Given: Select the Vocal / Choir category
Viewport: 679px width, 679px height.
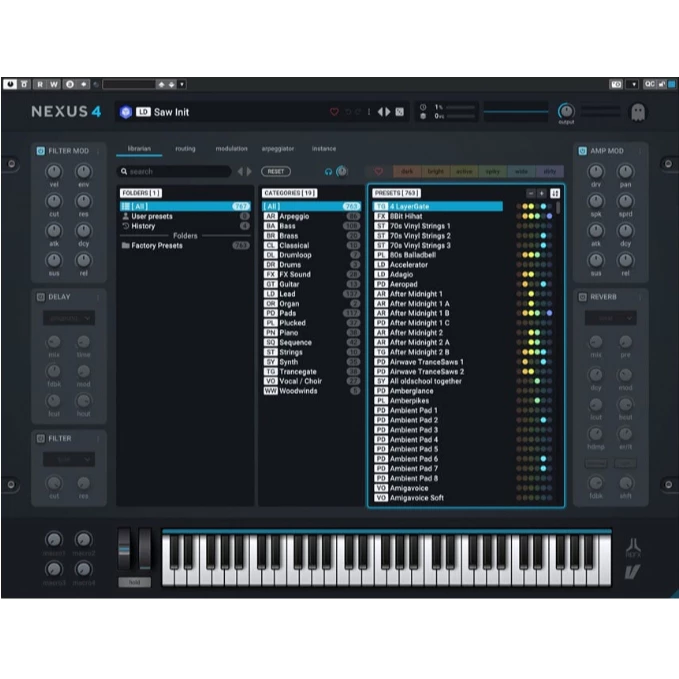Looking at the screenshot, I should 311,381.
